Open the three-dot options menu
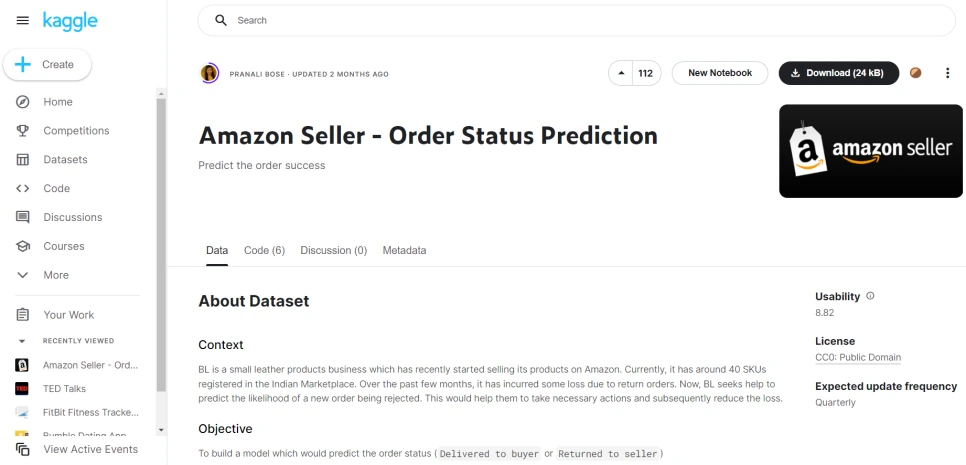Viewport: 966px width, 465px height. (x=947, y=73)
